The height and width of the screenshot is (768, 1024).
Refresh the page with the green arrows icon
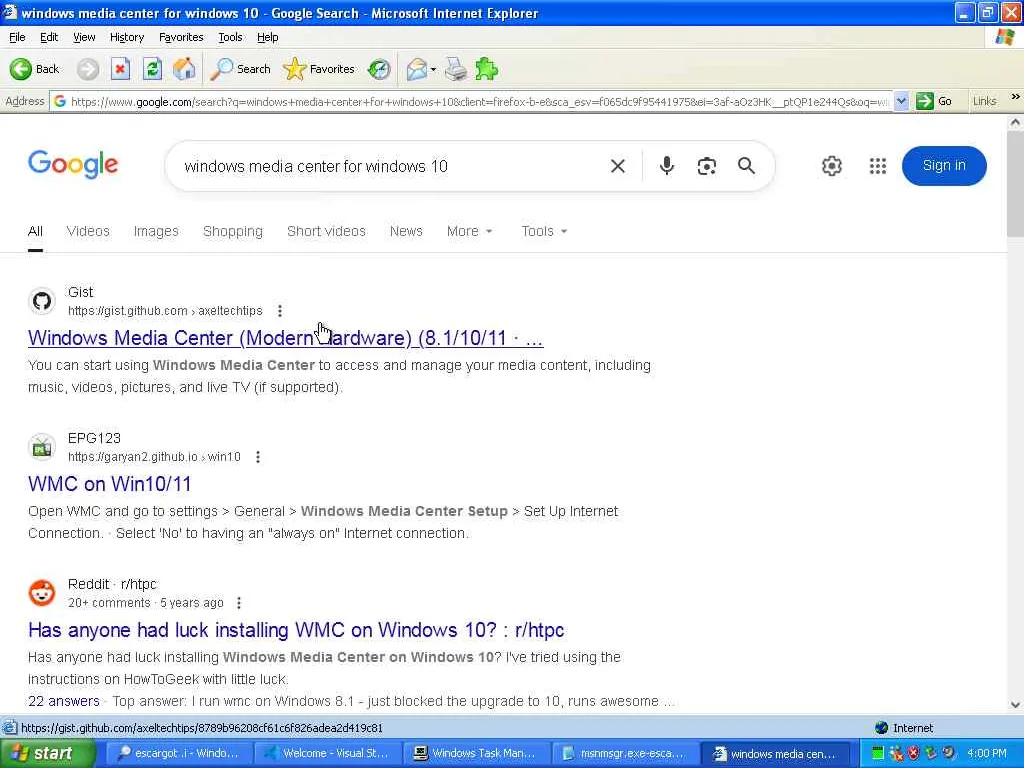pos(152,69)
